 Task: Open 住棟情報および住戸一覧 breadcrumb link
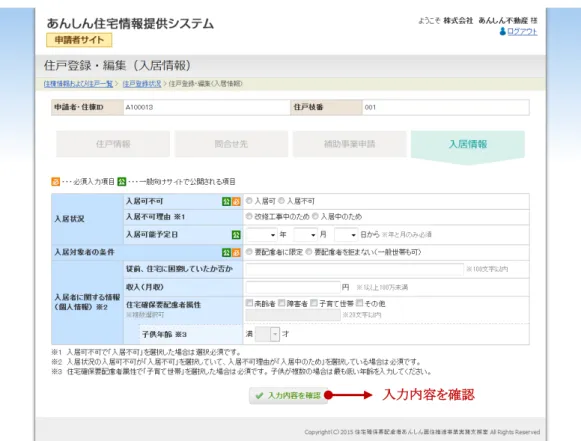(78, 84)
